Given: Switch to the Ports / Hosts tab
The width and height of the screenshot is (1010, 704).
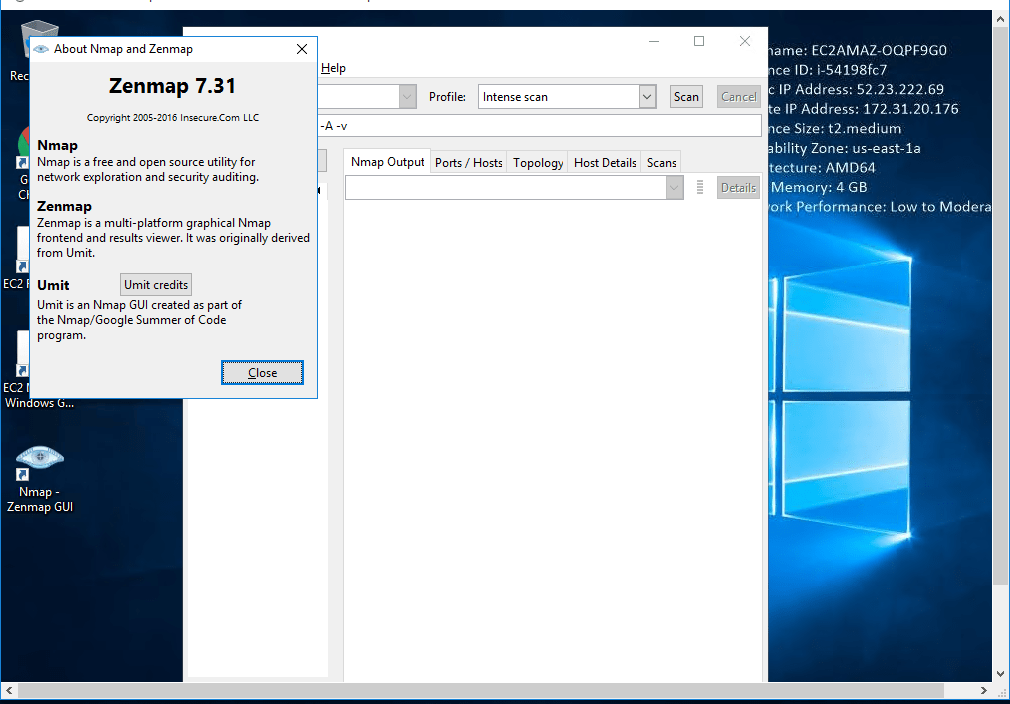Looking at the screenshot, I should pyautogui.click(x=468, y=162).
